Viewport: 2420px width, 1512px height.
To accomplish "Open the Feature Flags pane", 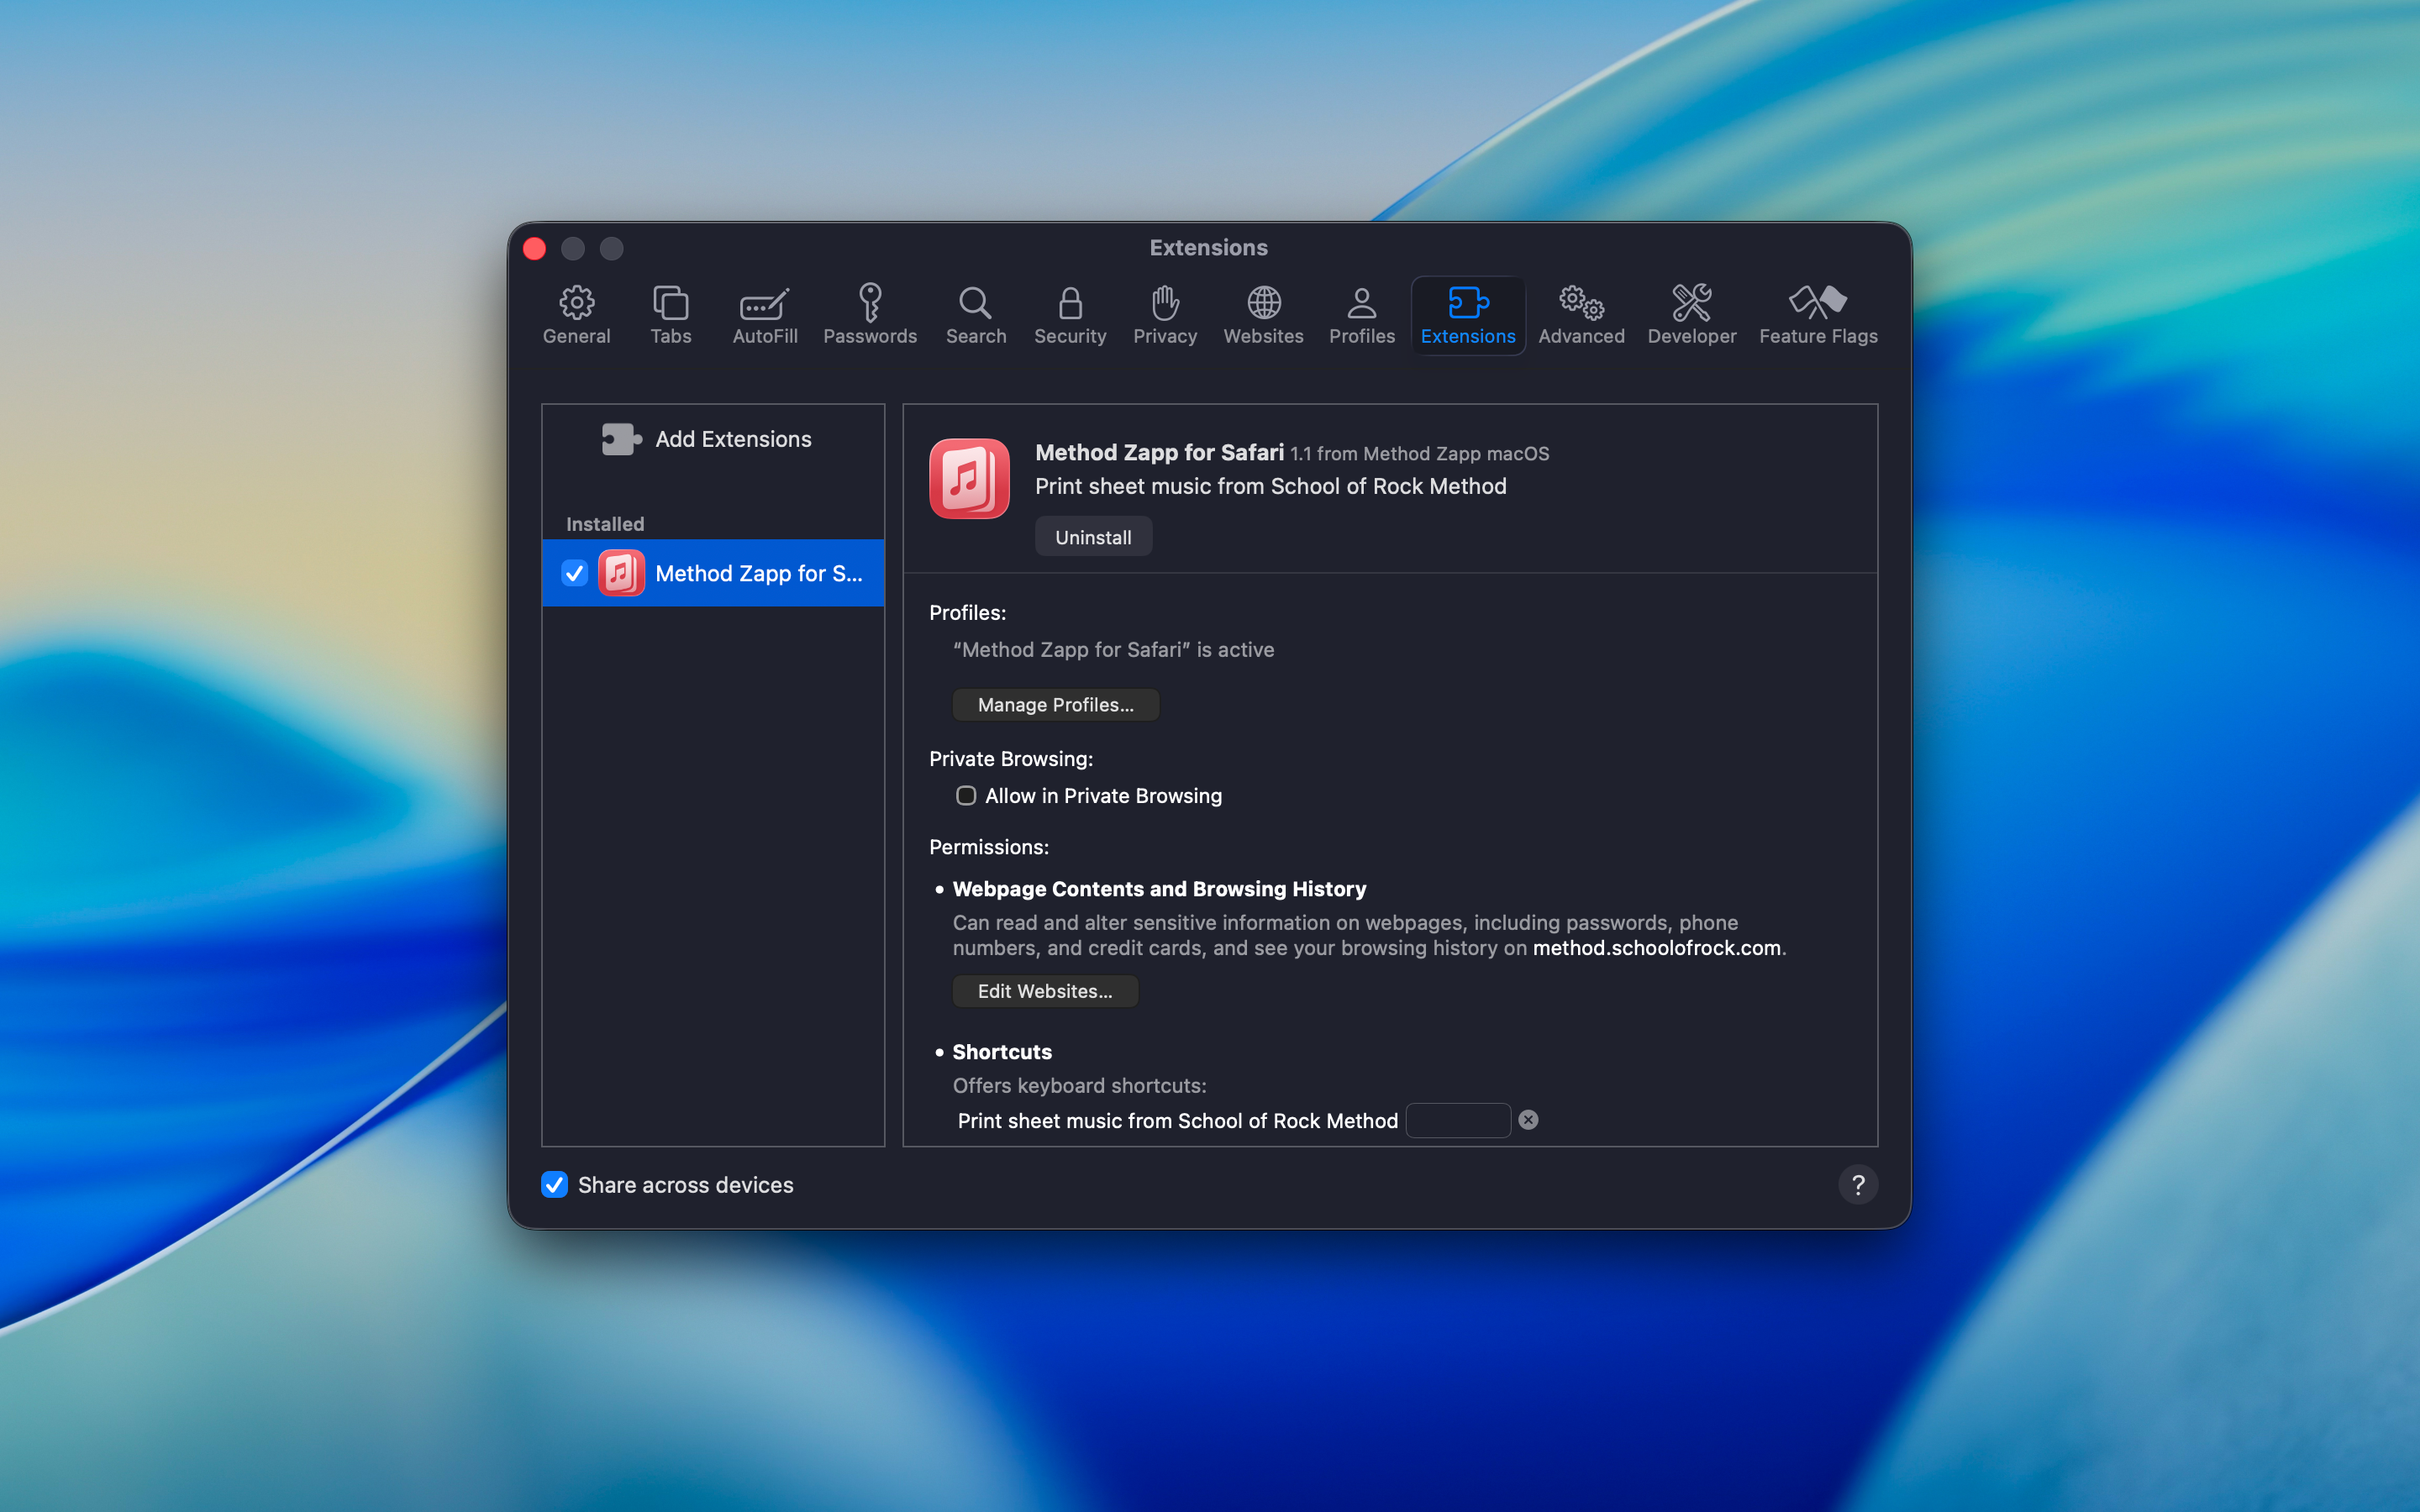I will pos(1818,315).
